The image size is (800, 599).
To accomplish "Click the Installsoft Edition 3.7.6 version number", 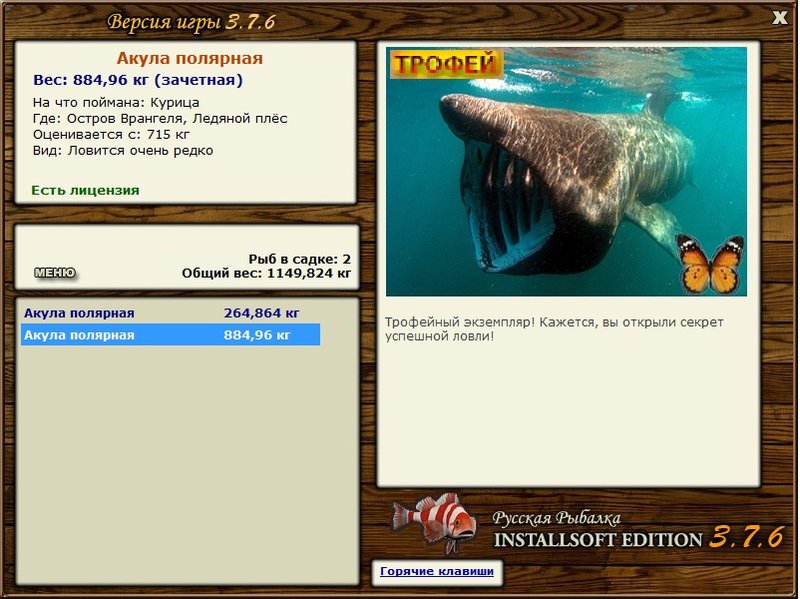I will point(746,537).
